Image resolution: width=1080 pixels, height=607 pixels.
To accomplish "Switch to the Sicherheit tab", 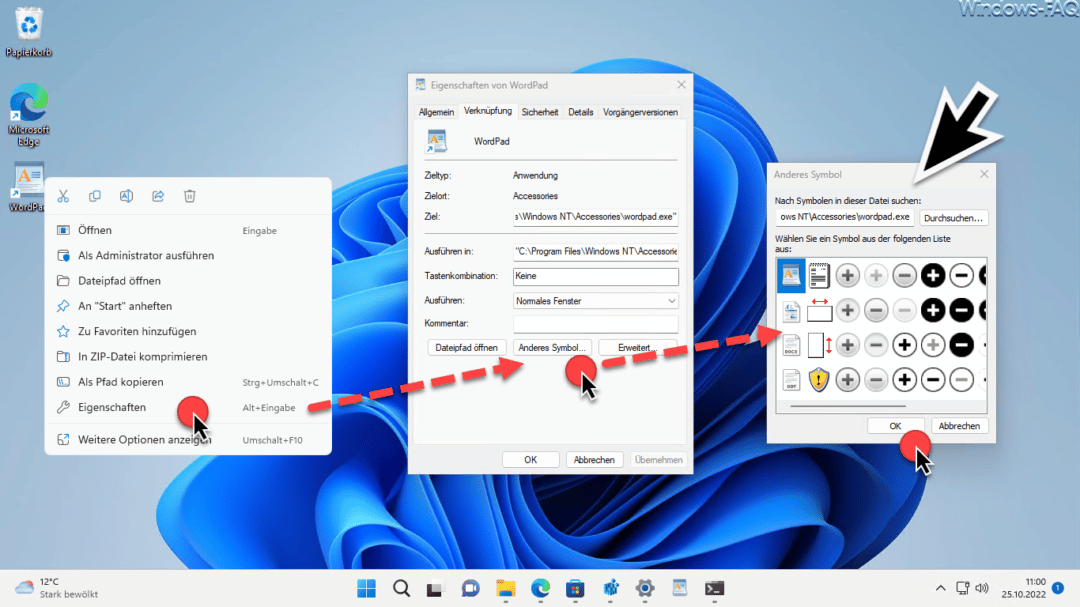I will (x=540, y=112).
